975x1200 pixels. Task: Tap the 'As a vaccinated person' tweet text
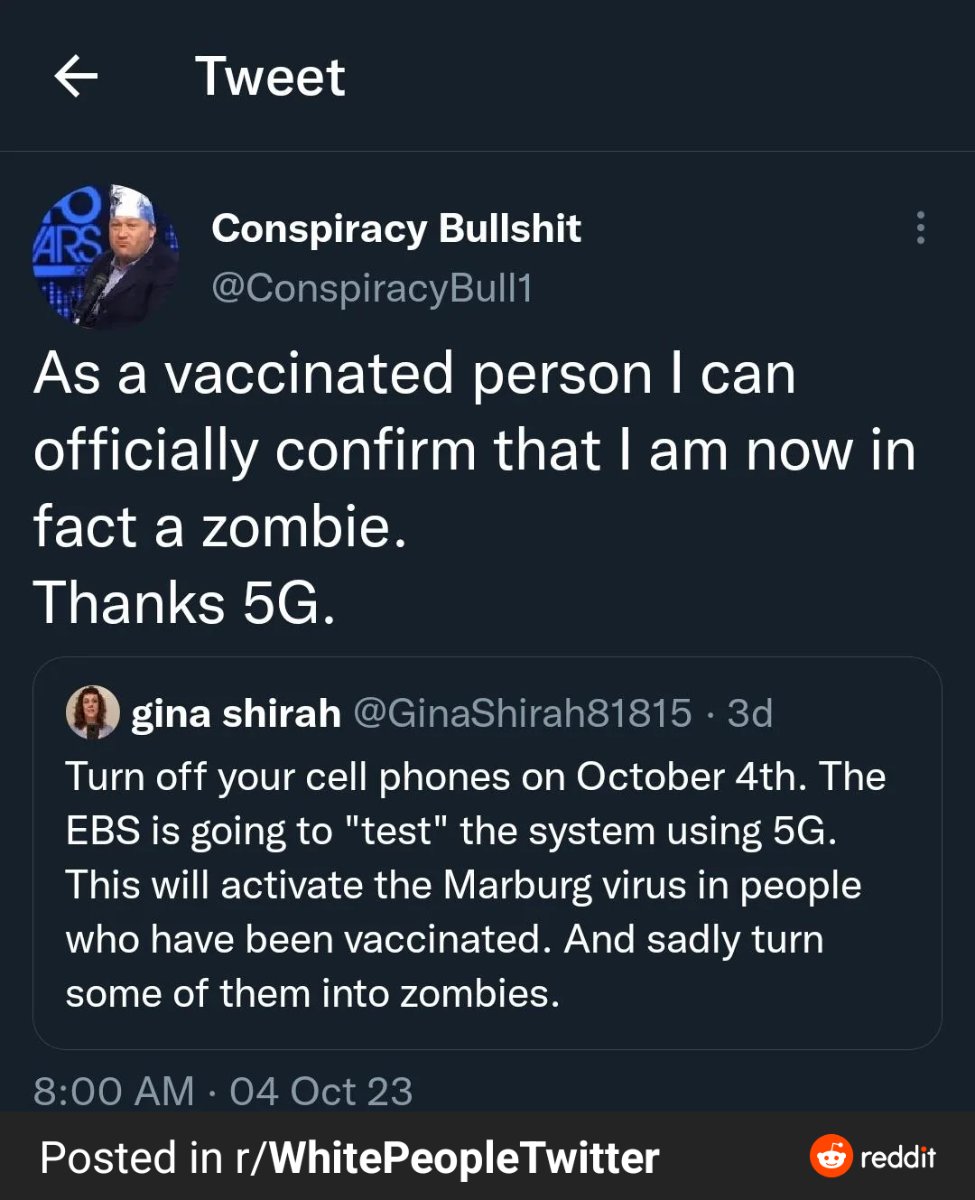pos(414,374)
